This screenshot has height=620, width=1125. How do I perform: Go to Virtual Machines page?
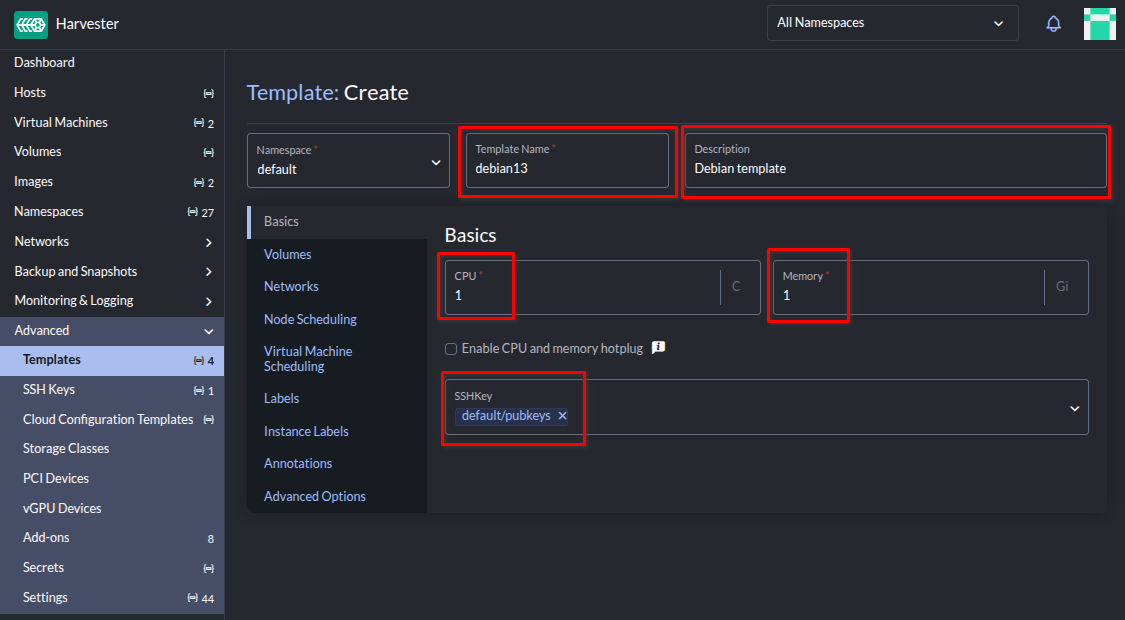[61, 122]
